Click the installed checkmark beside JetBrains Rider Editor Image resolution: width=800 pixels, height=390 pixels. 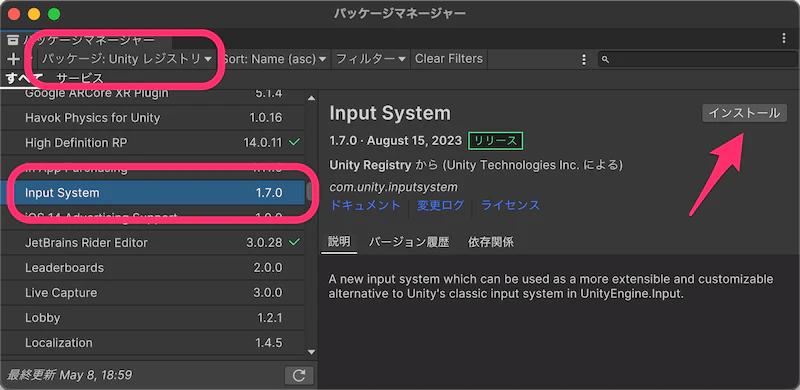pos(294,242)
